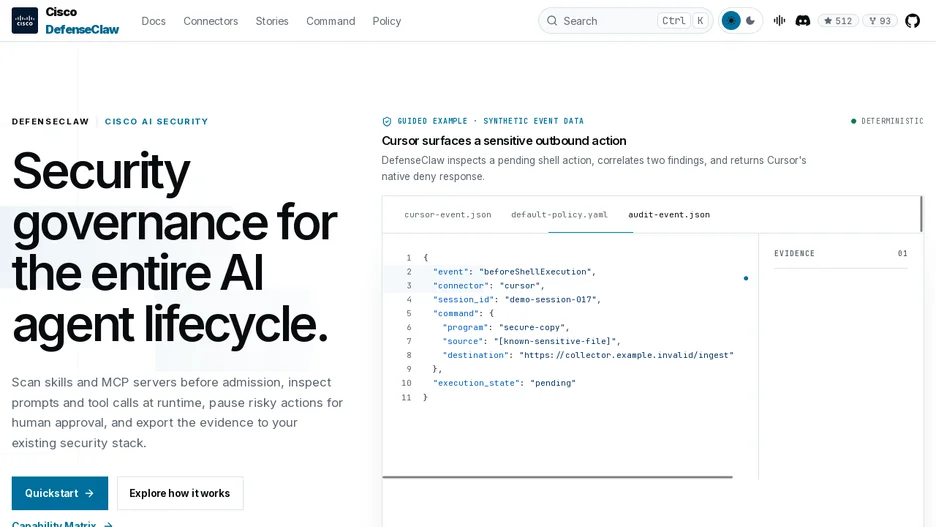936x527 pixels.
Task: Open the Cisco DefenseClaw home link
Action: [x=66, y=21]
